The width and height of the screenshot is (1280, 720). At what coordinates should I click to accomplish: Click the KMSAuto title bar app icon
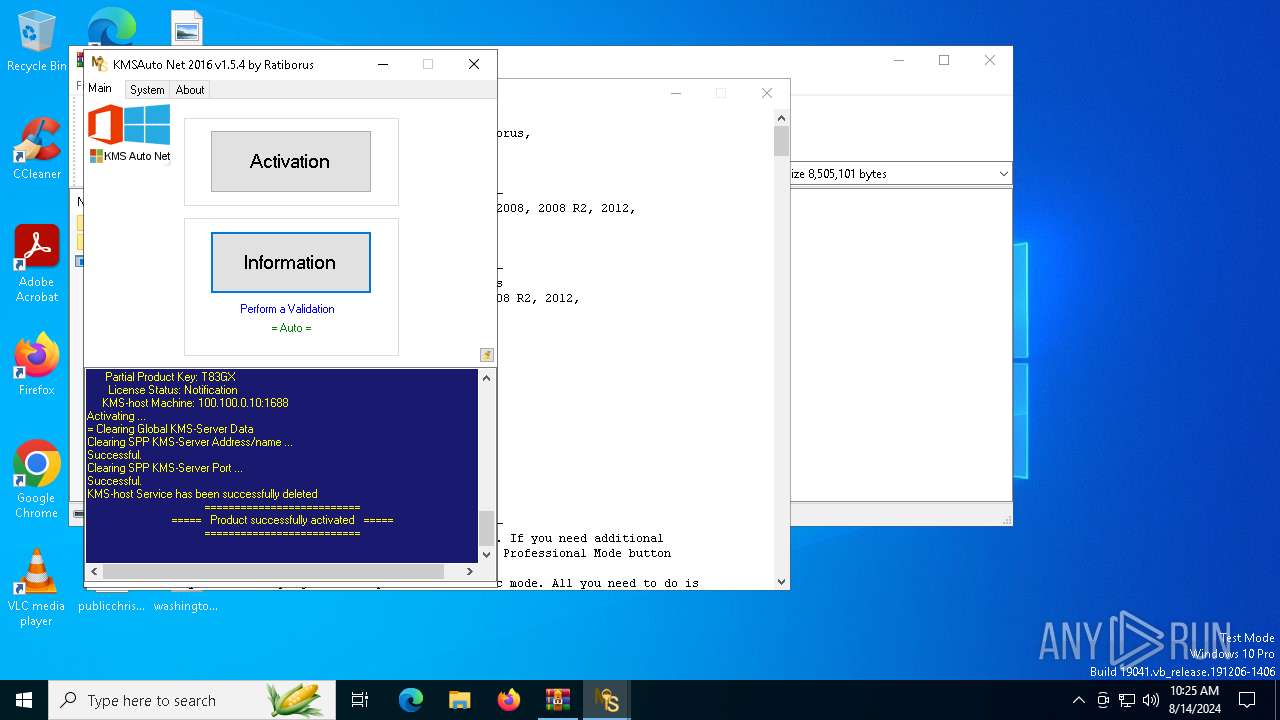coord(99,64)
